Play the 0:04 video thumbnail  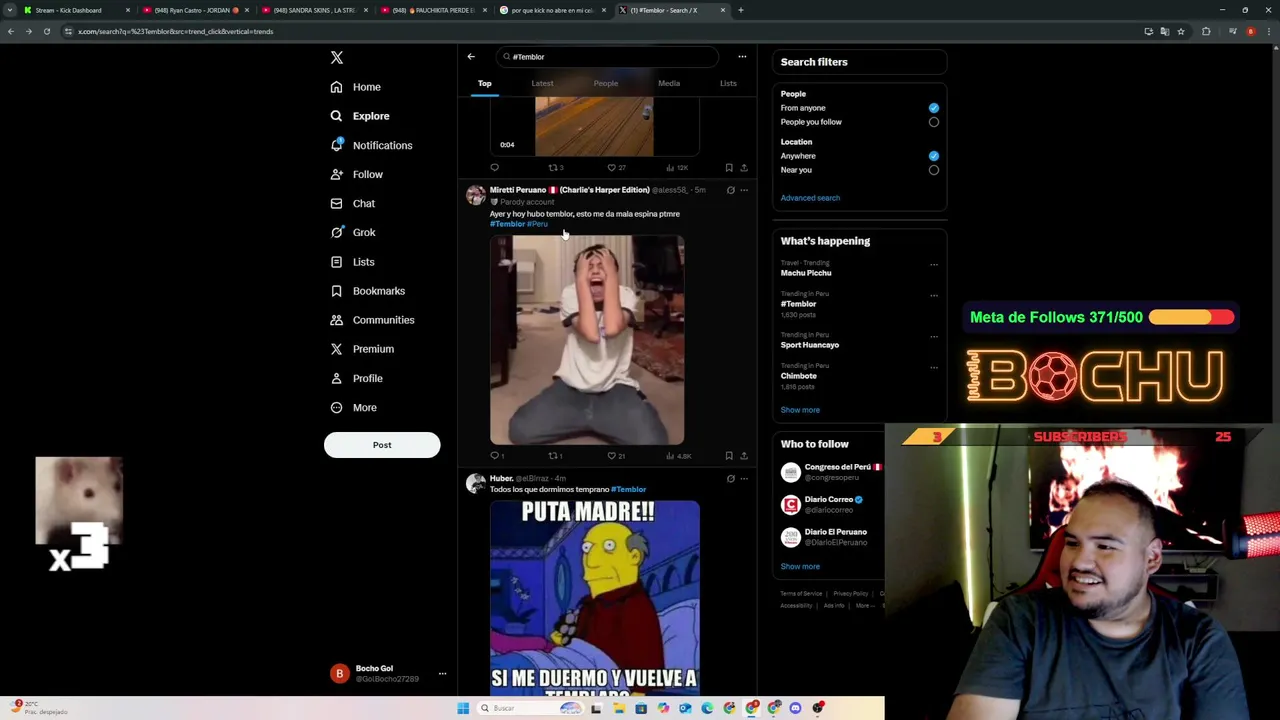click(595, 127)
